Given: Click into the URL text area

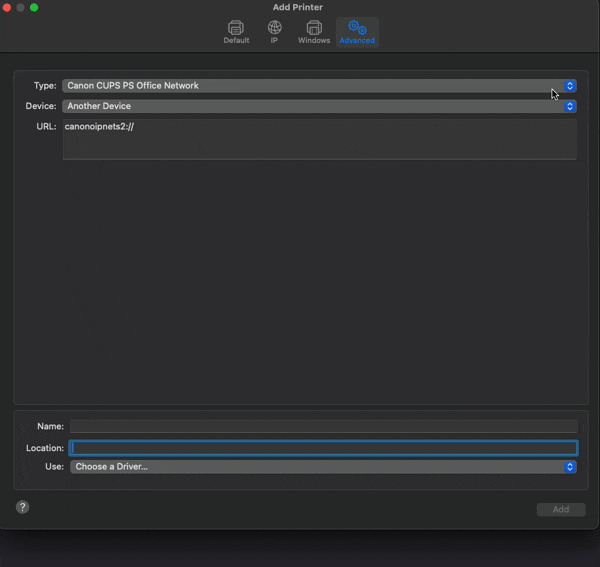Looking at the screenshot, I should (319, 140).
